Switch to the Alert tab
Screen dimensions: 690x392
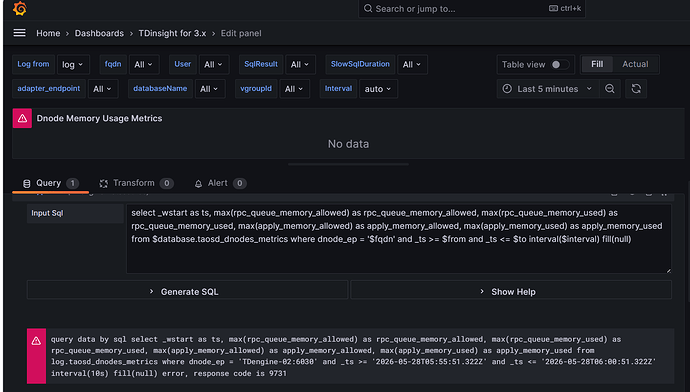click(x=220, y=183)
